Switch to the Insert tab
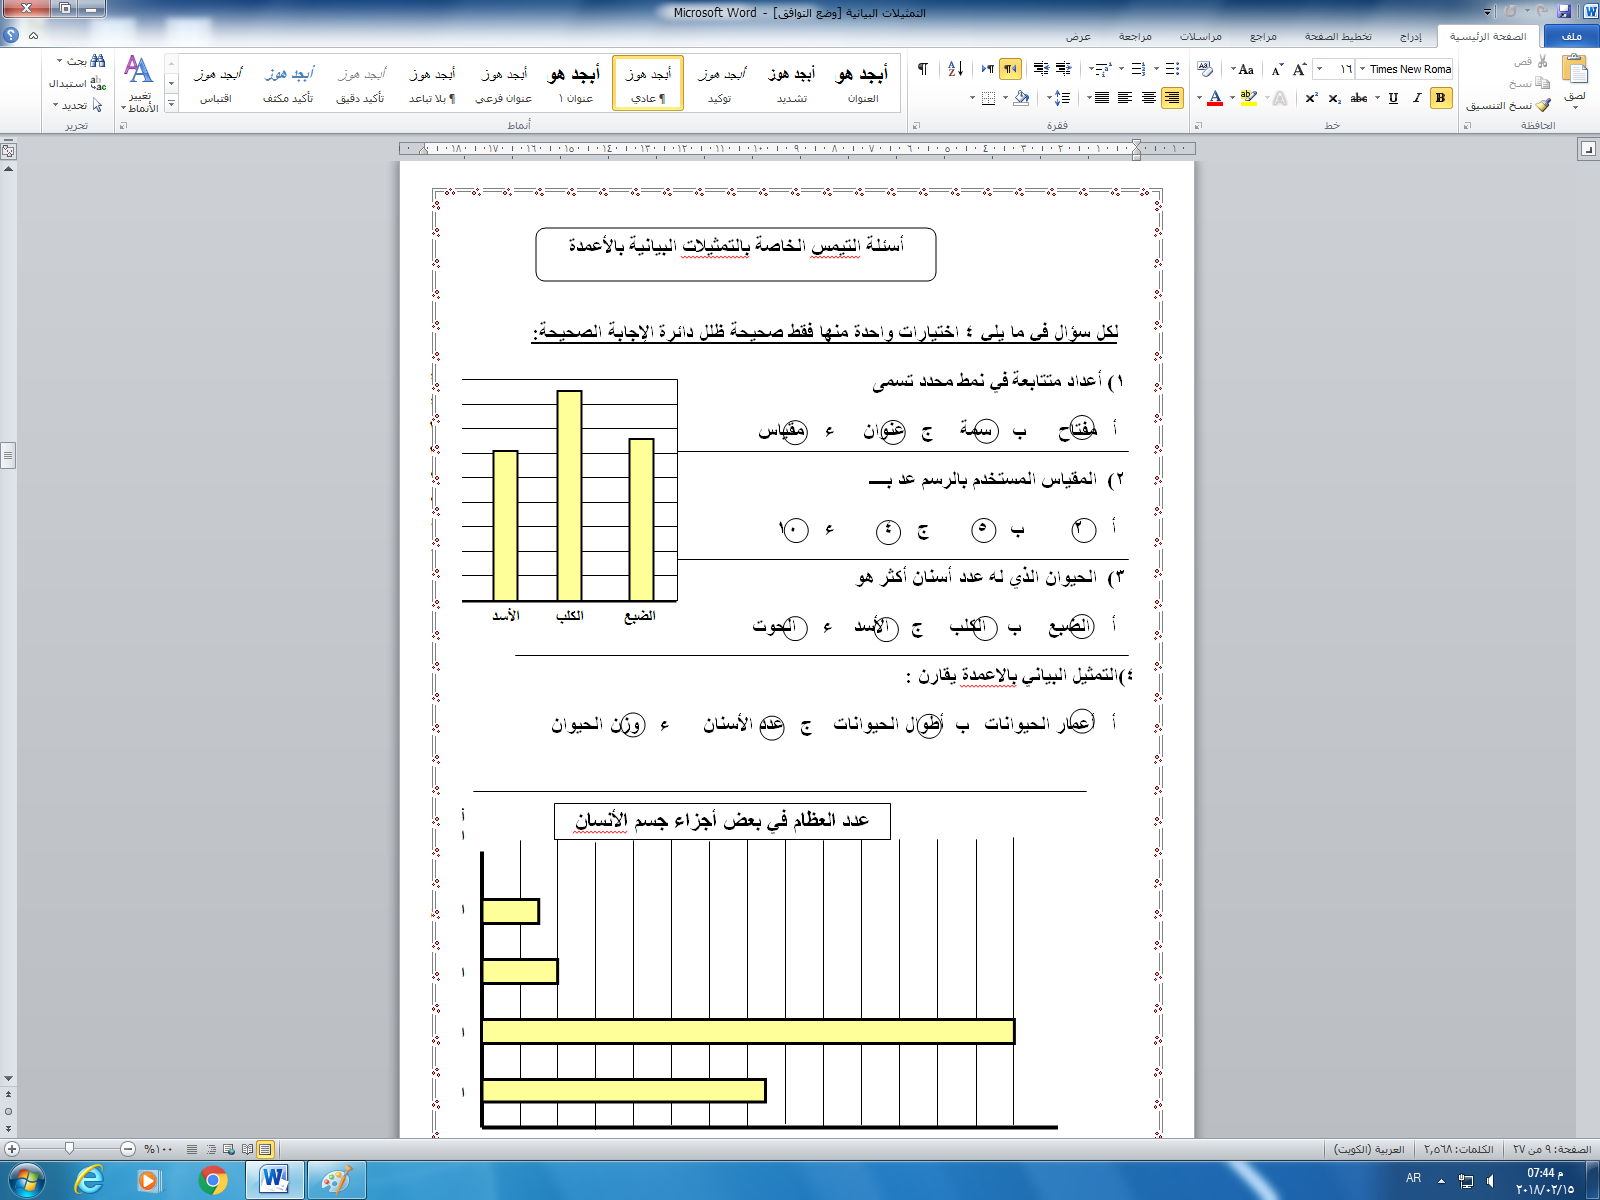Screen dimensions: 1600x1200 point(1410,36)
